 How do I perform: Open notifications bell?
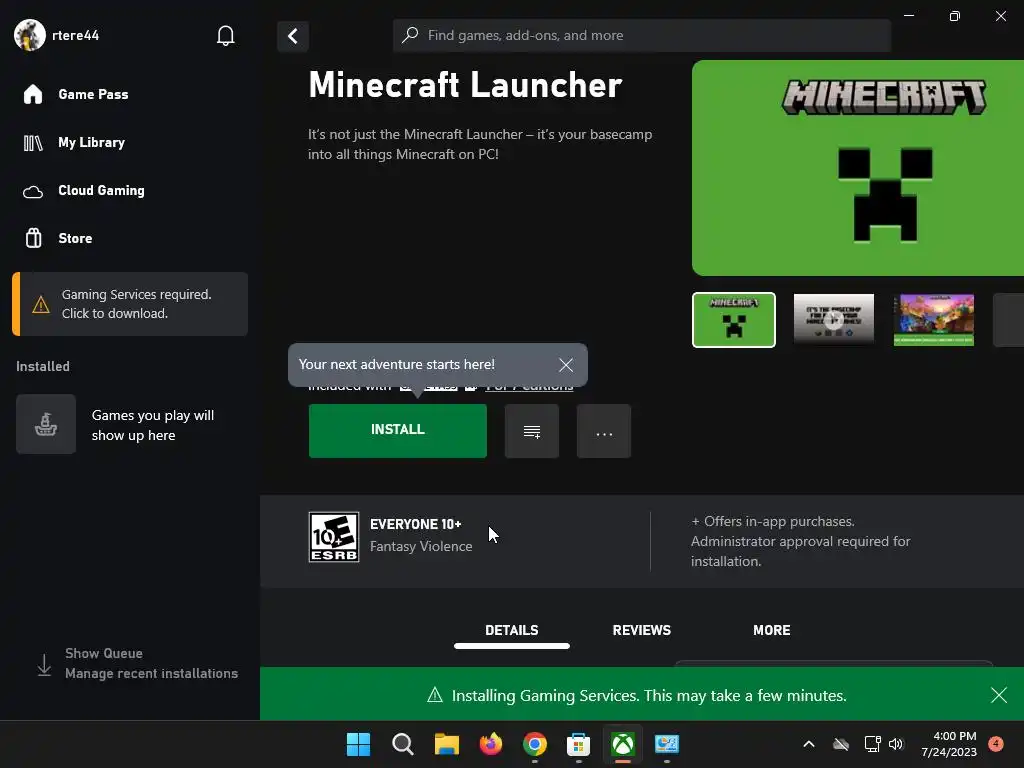pyautogui.click(x=225, y=35)
